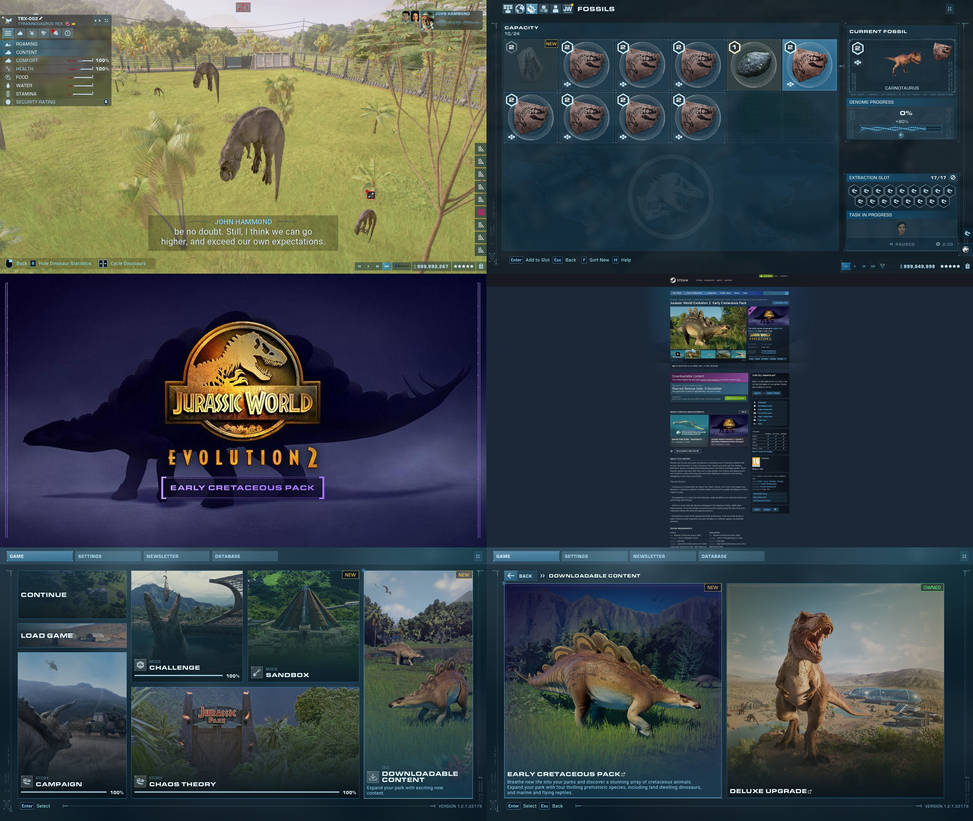The image size is (973, 821).
Task: Open the Deluxe Upgrade DLC card
Action: coord(835,690)
